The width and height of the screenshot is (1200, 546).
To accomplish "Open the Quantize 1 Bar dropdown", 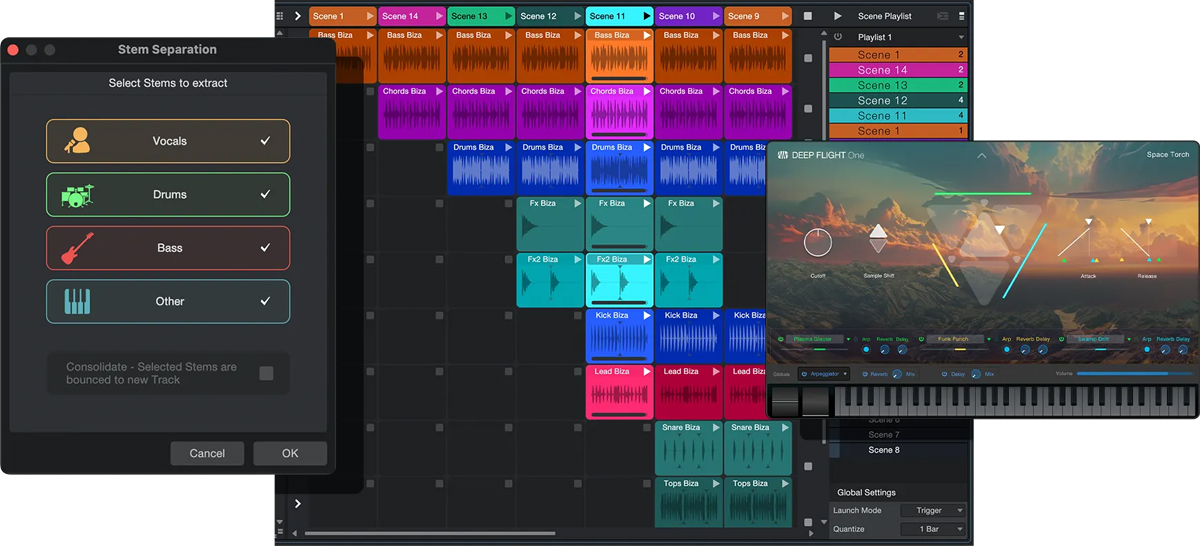I will pos(932,529).
